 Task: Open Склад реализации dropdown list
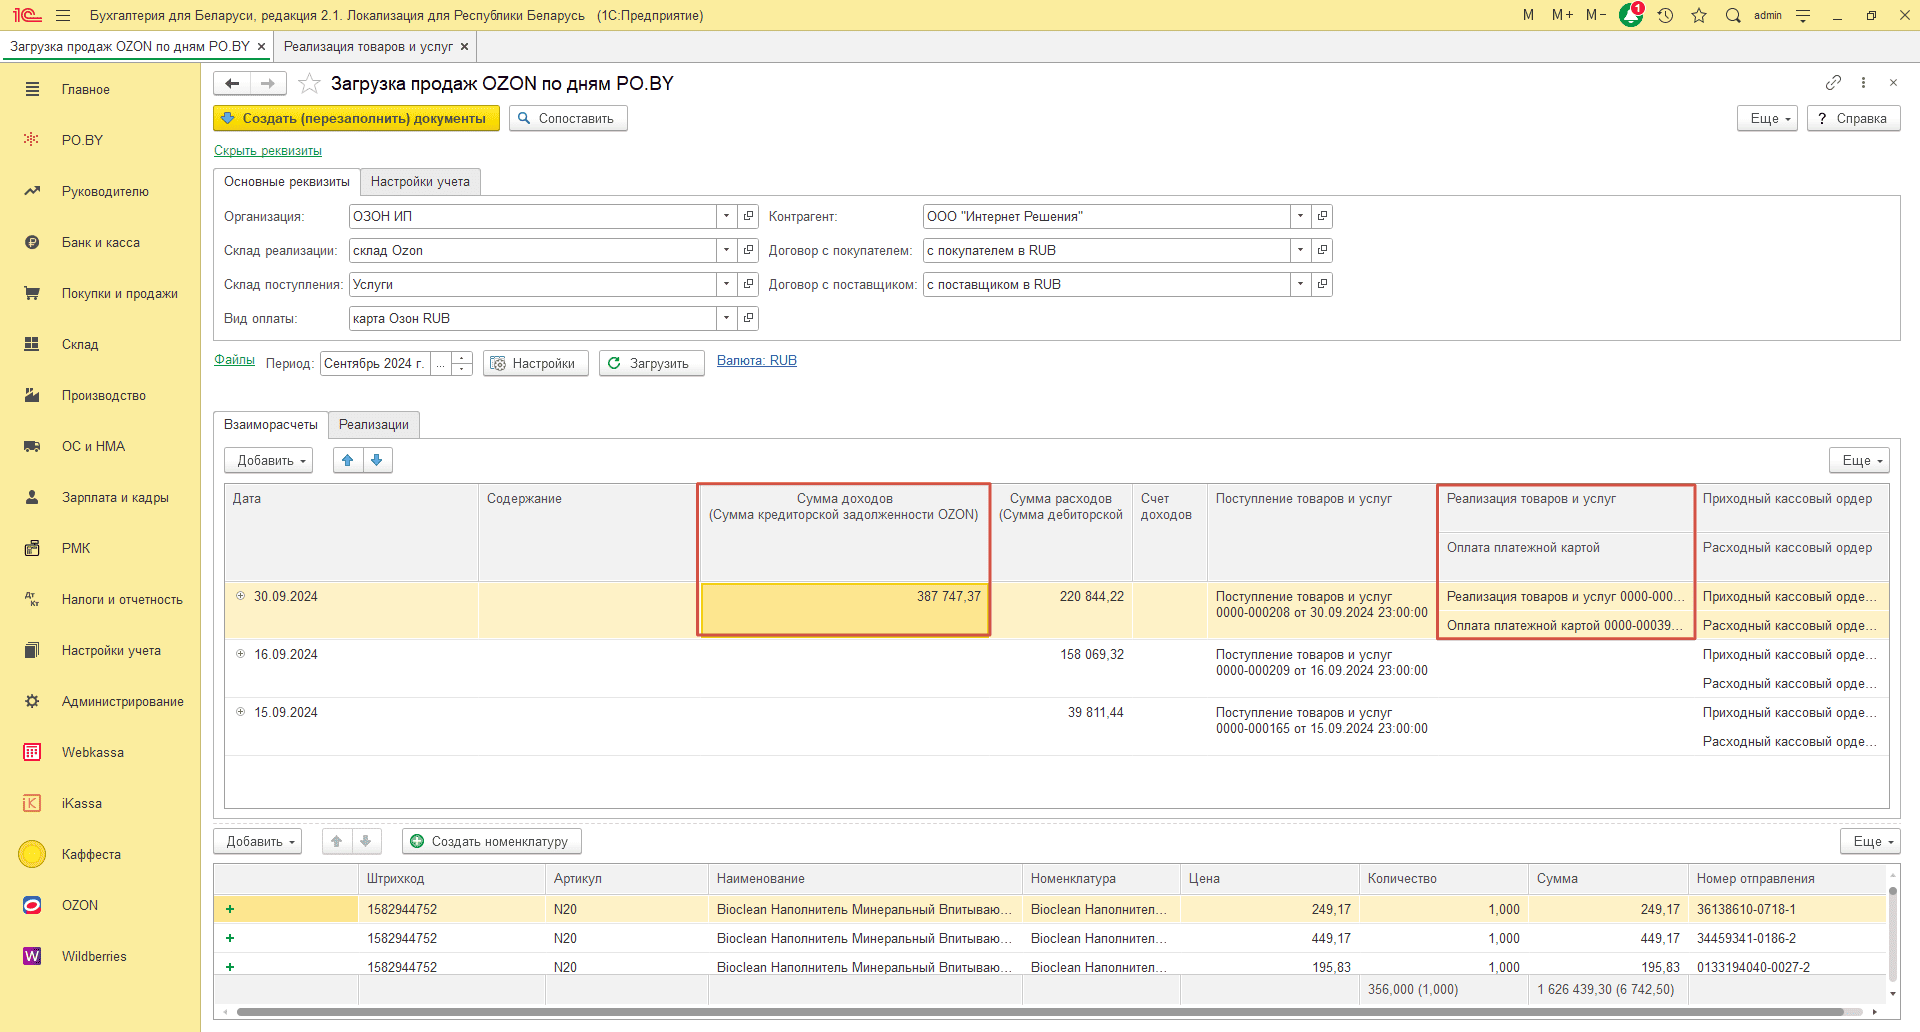coord(727,251)
